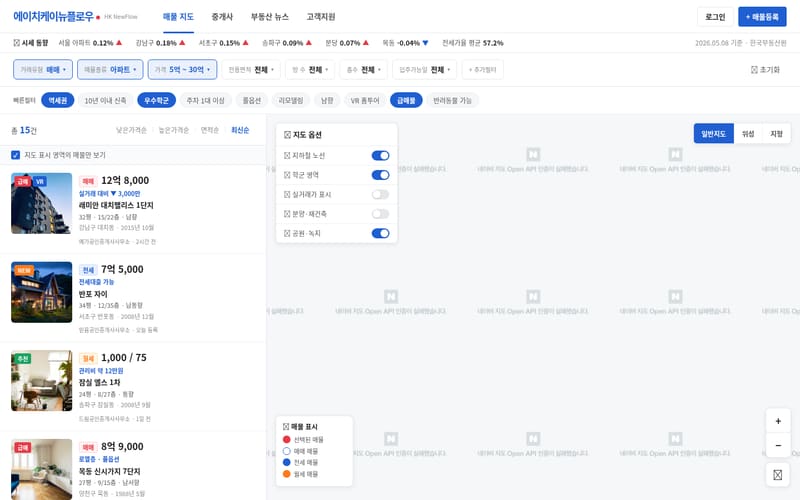Click the 급매 badge on 래미안 대치팰리스 photo
800x500 pixels.
[x=22, y=181]
